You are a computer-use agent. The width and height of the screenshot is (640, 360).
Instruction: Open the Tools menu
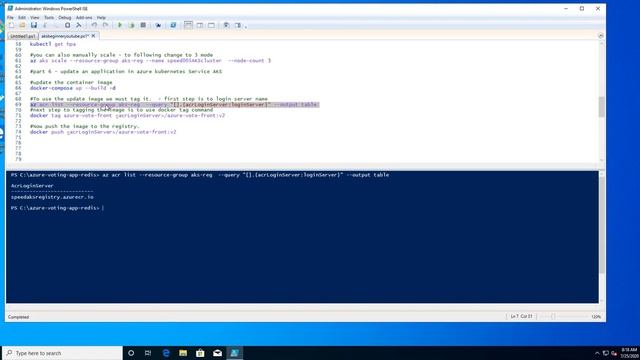point(49,18)
